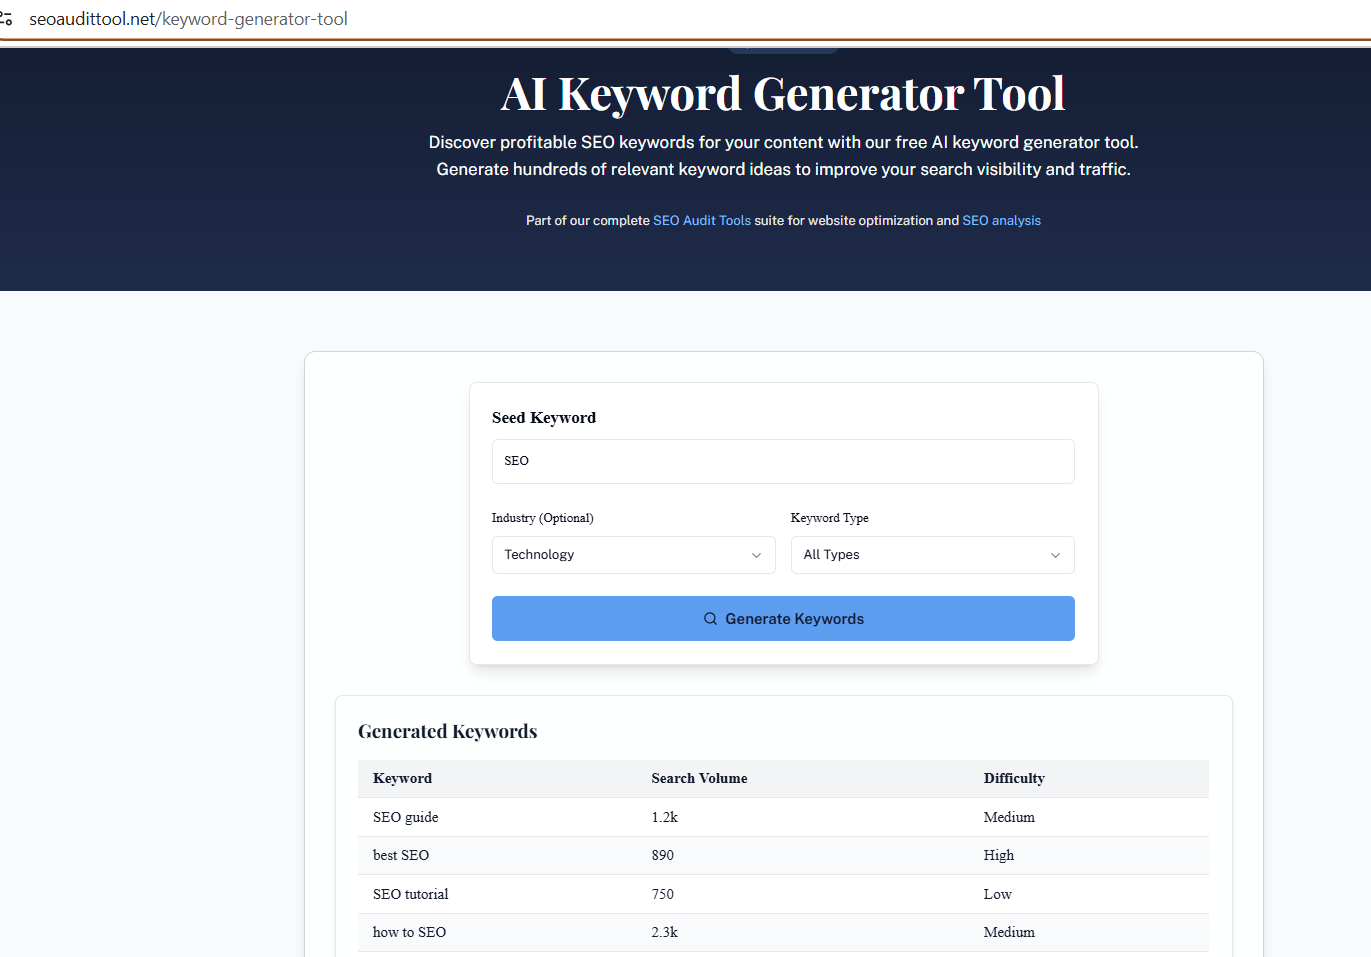This screenshot has height=957, width=1371.
Task: Click the Medium difficulty for SEO guide
Action: [x=1009, y=817]
